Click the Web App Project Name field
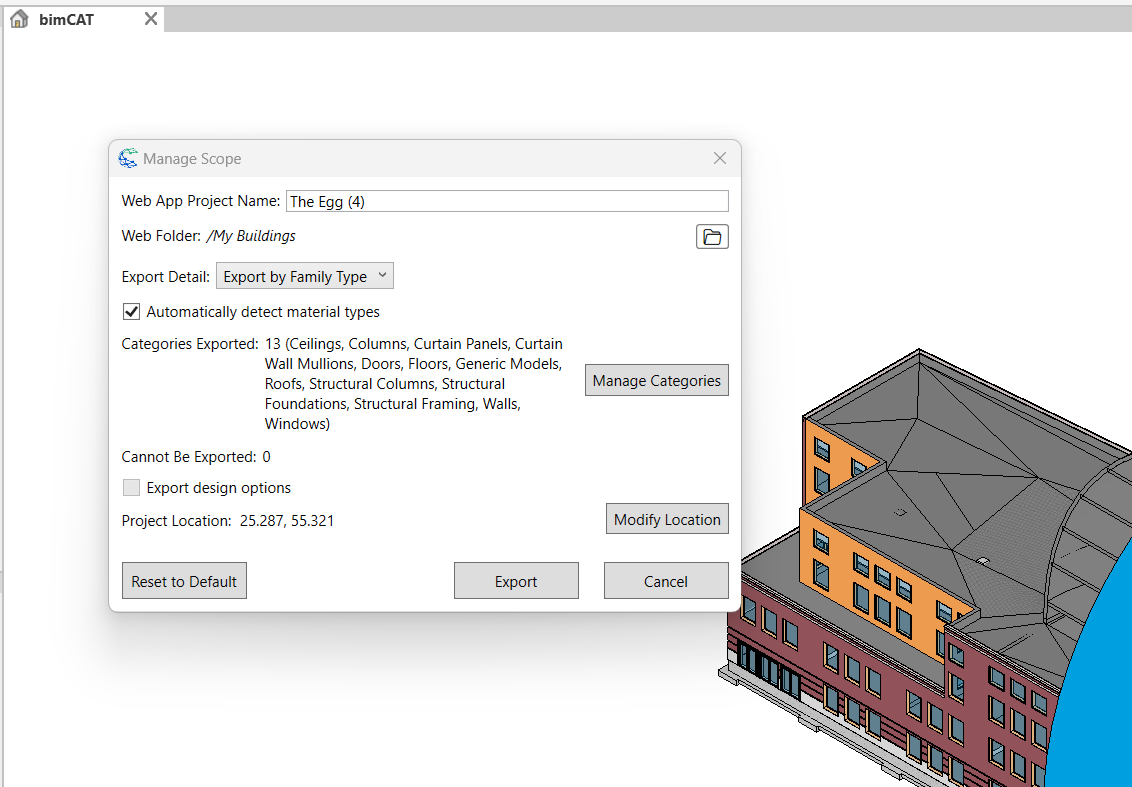Image resolution: width=1132 pixels, height=787 pixels. 507,201
